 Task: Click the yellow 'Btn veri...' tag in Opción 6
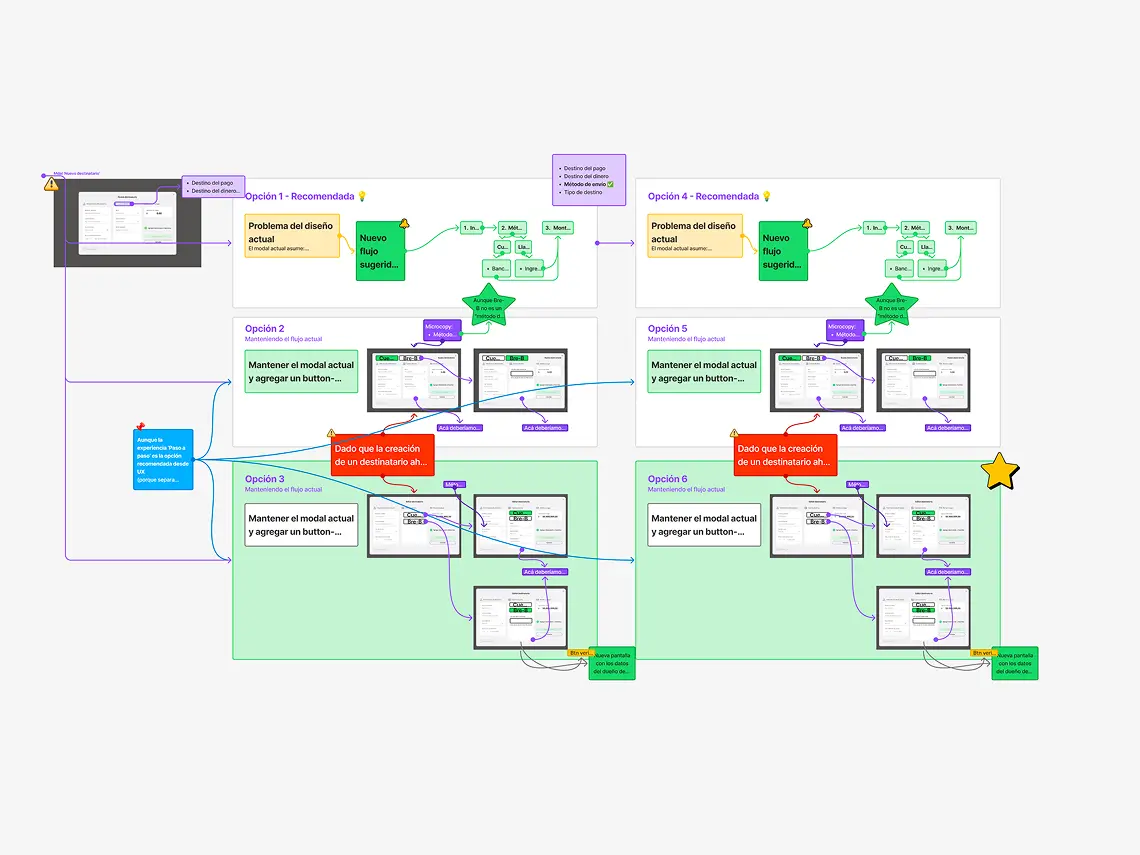pyautogui.click(x=983, y=651)
